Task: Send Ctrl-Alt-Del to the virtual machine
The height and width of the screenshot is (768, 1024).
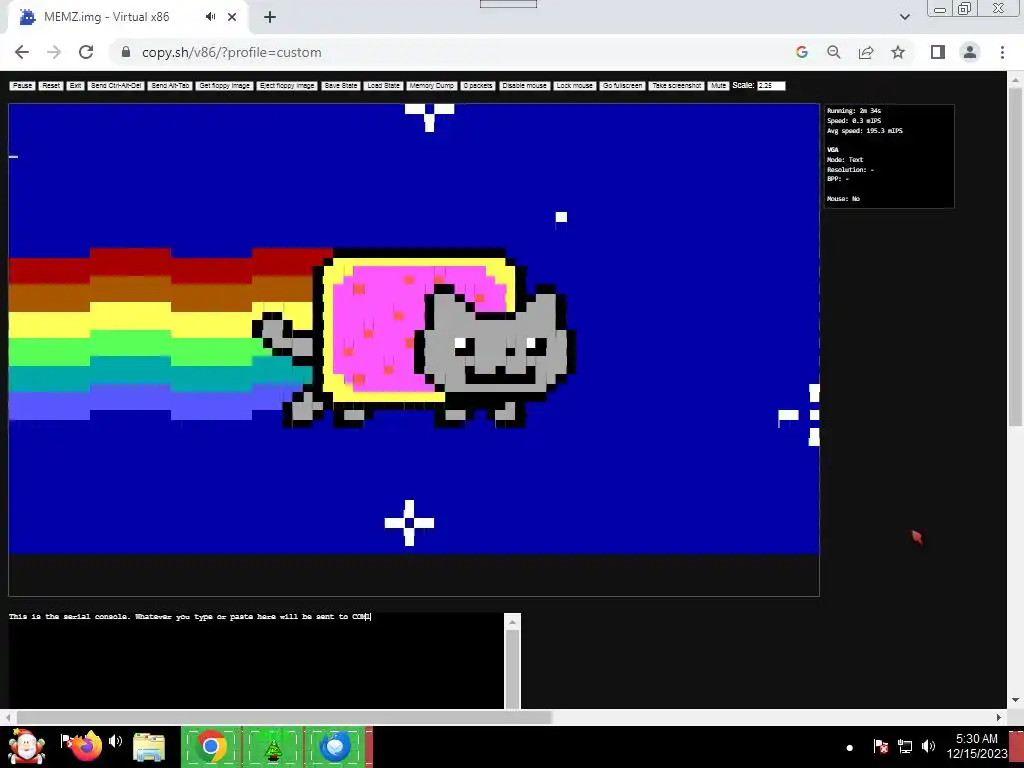Action: (x=116, y=86)
